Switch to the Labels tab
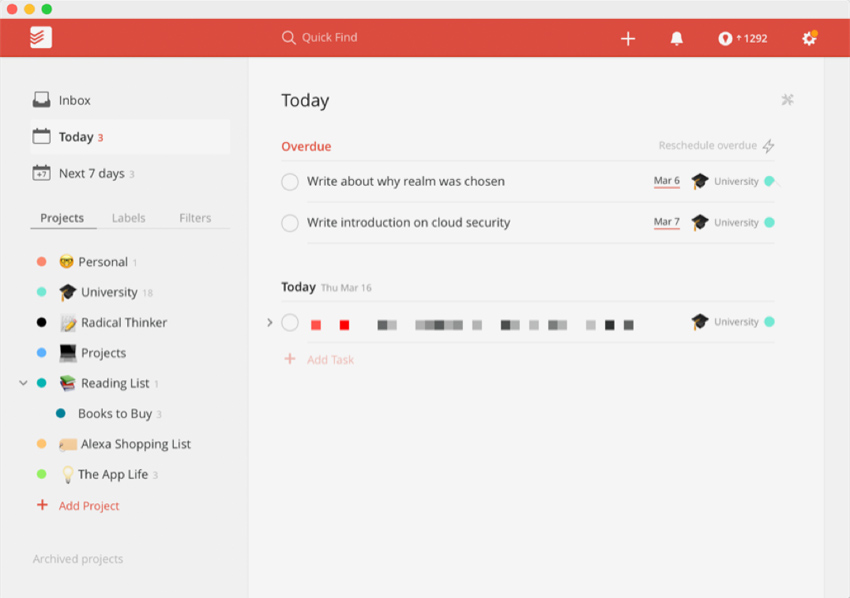Screen dimensions: 850x598 click(128, 218)
